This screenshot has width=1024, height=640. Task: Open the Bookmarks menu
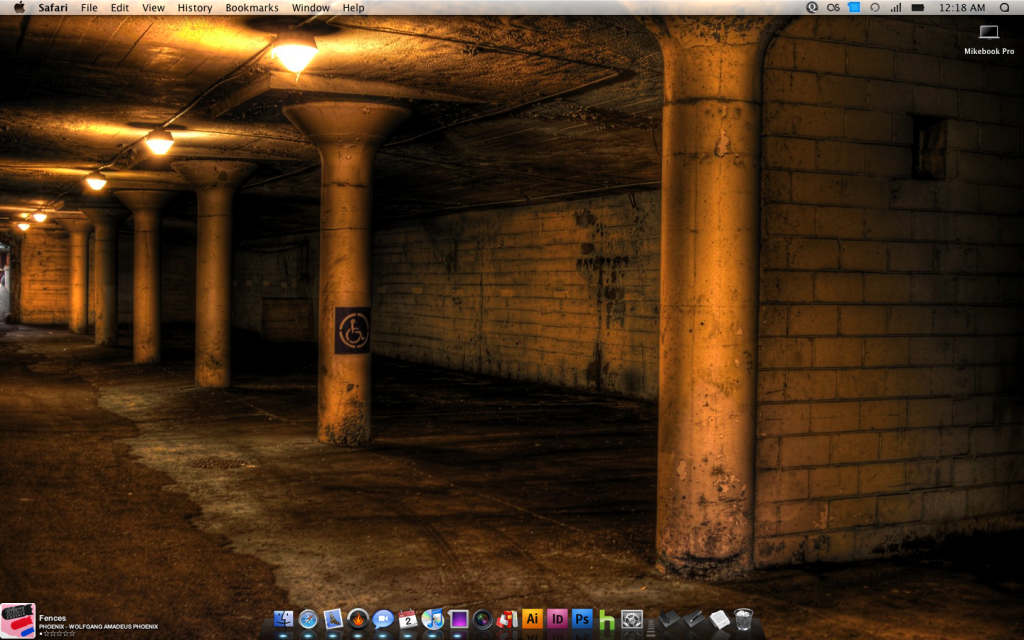[x=252, y=8]
